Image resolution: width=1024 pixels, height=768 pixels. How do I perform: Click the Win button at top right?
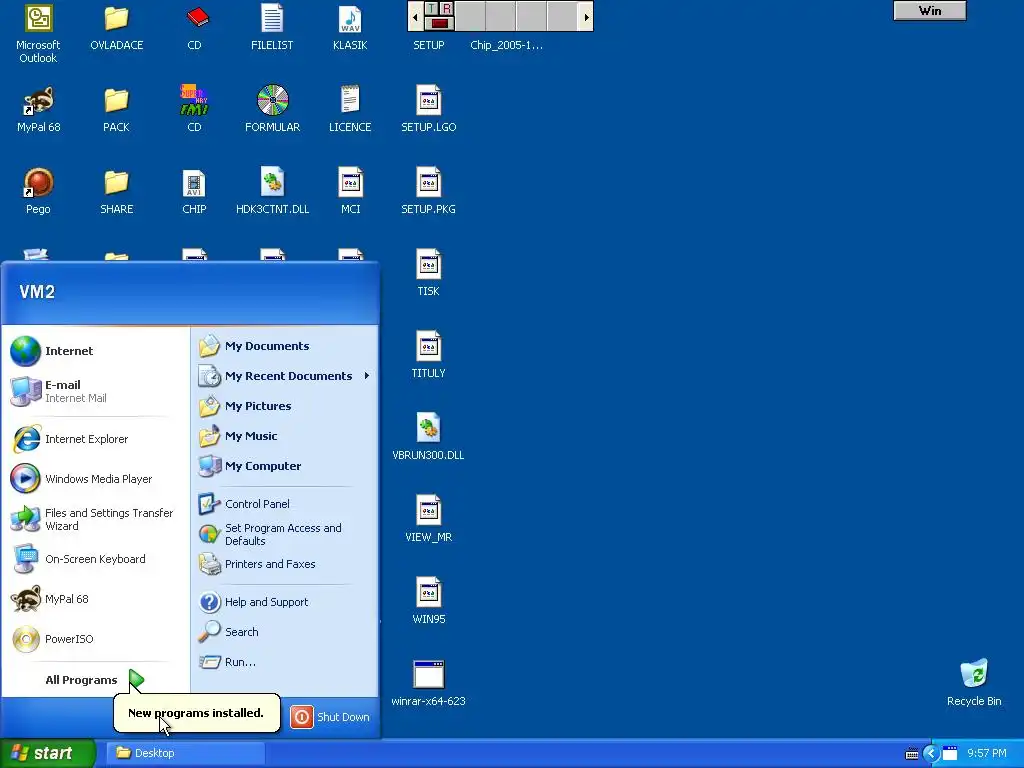[929, 10]
